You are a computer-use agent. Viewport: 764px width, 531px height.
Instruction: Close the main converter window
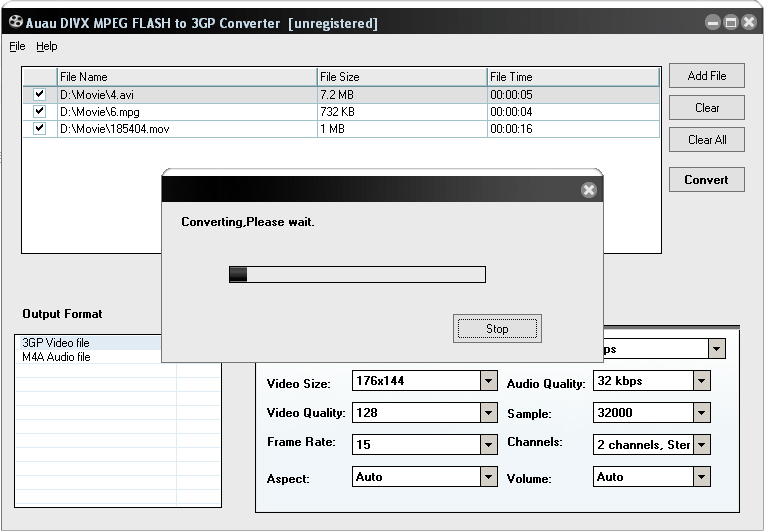748,22
